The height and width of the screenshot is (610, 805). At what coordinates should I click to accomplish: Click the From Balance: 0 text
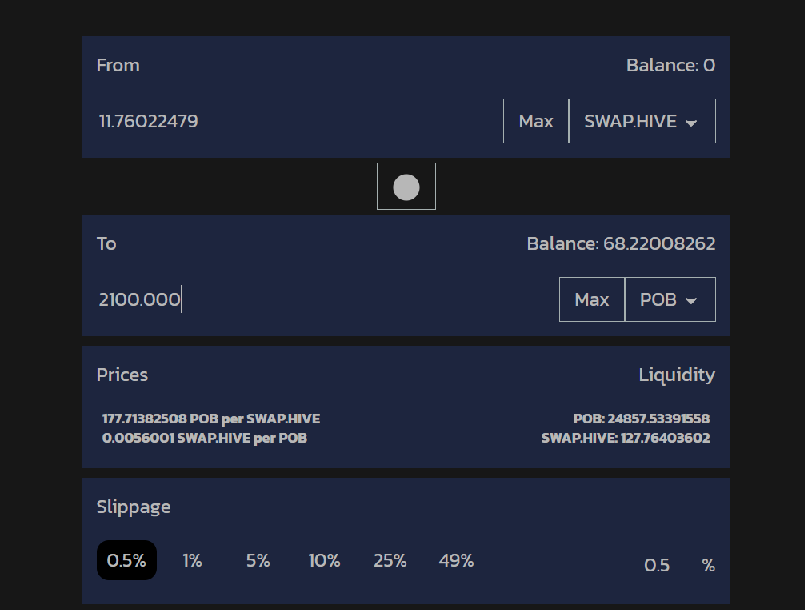click(670, 65)
